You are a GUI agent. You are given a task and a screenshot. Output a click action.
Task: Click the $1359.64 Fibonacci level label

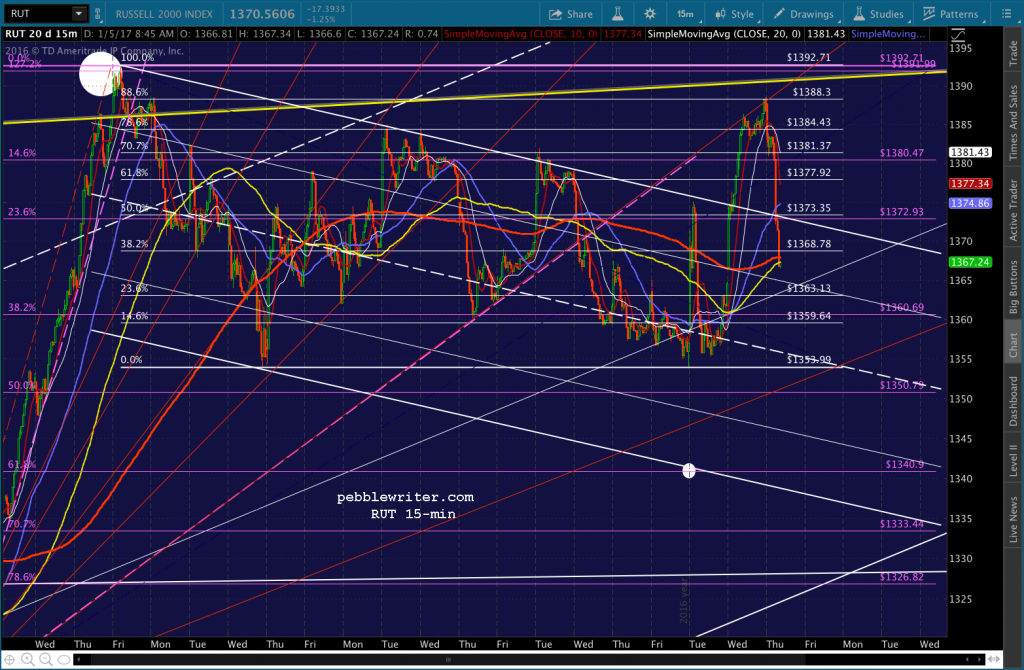click(x=808, y=315)
